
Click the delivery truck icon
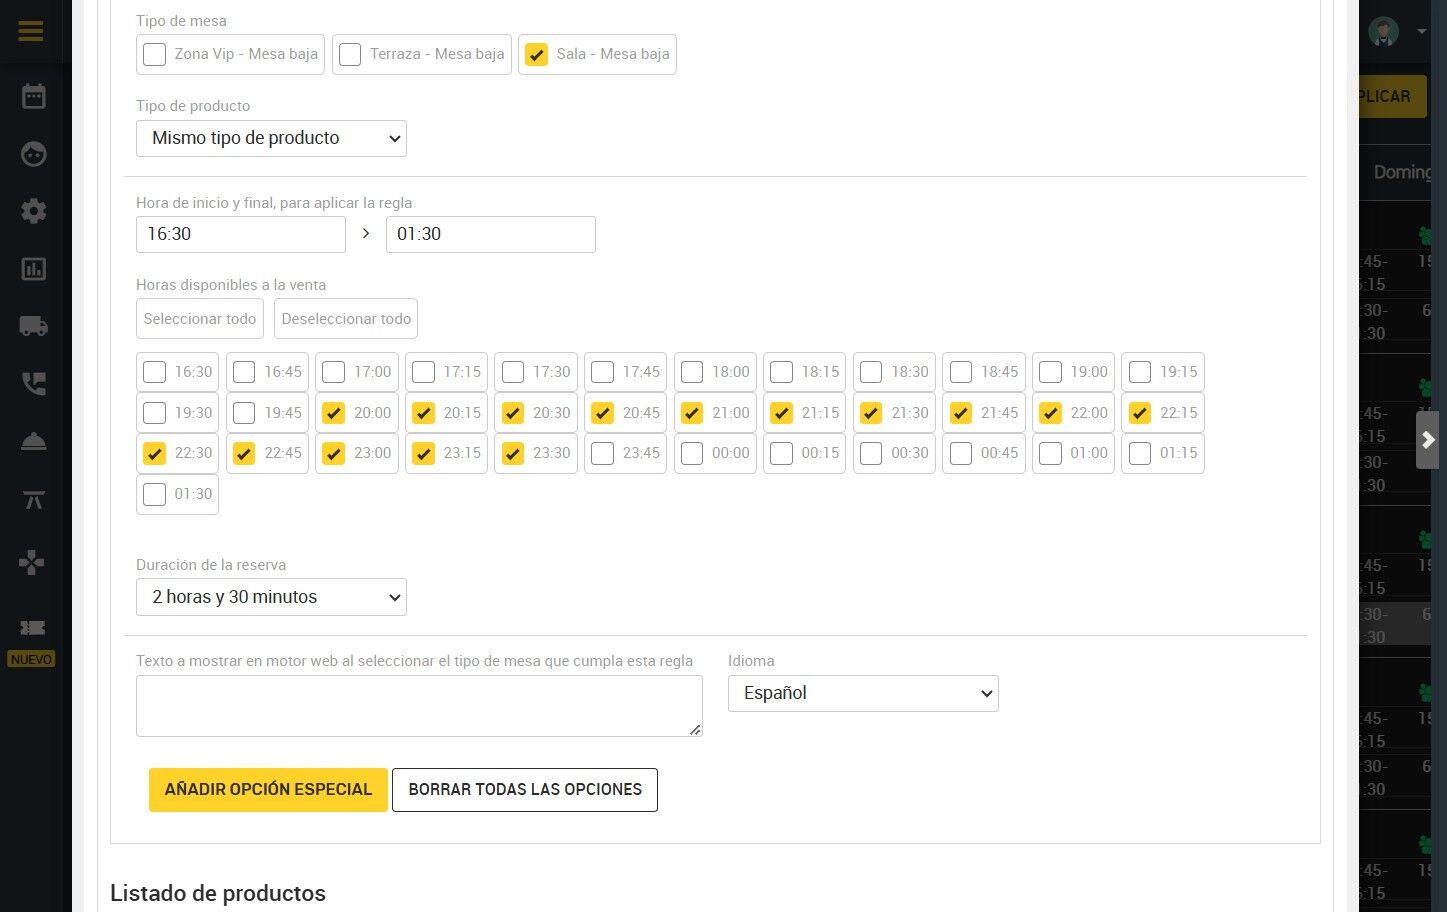[33, 326]
